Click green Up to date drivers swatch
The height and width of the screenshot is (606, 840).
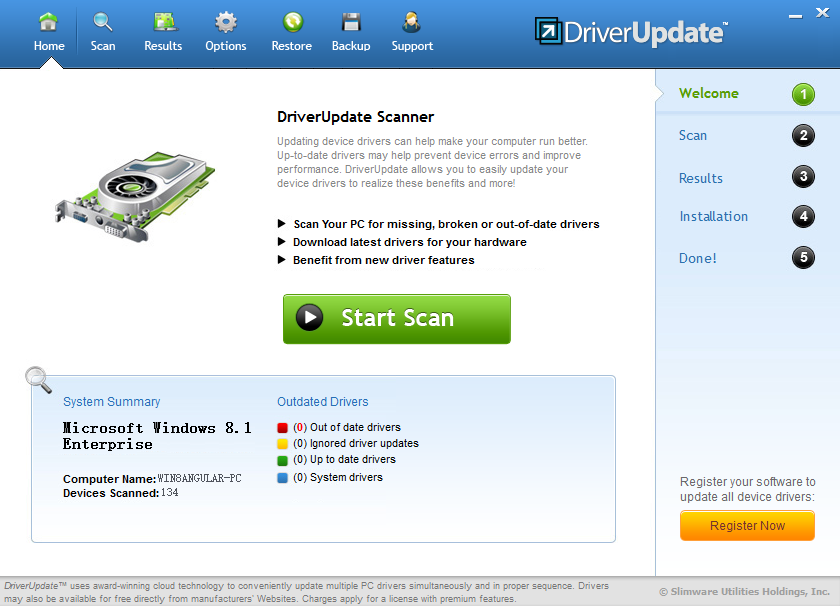tap(282, 460)
